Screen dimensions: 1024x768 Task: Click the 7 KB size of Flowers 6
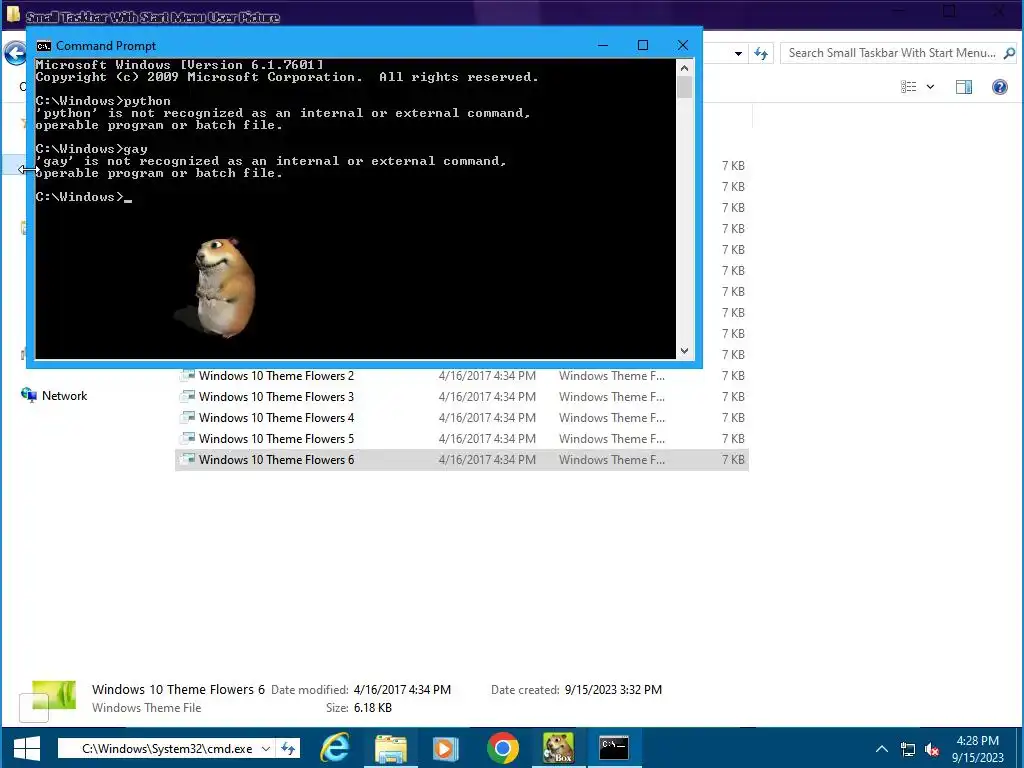(733, 459)
